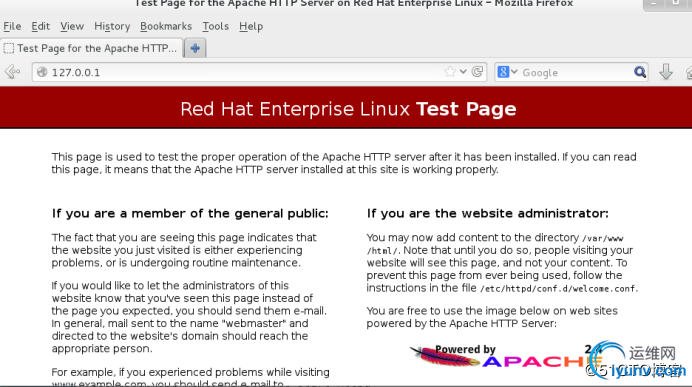692x387 pixels.
Task: Open the File menu
Action: (12, 26)
